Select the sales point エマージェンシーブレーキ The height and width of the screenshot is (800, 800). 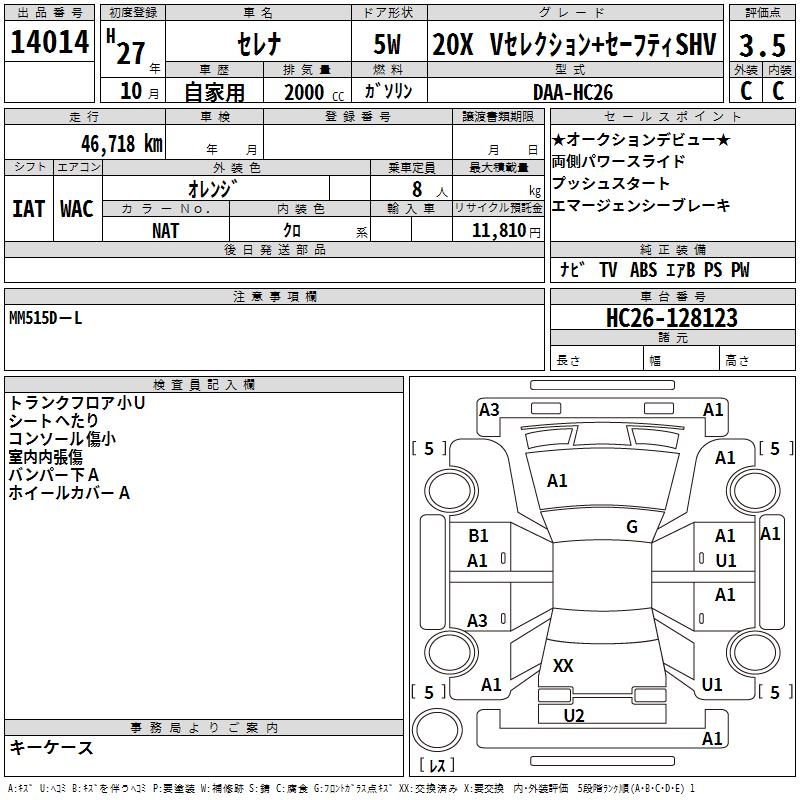pyautogui.click(x=641, y=205)
